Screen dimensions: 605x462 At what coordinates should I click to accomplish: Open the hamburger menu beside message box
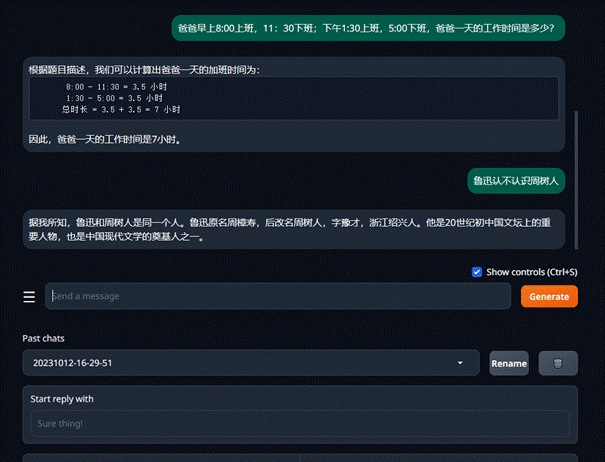point(29,297)
